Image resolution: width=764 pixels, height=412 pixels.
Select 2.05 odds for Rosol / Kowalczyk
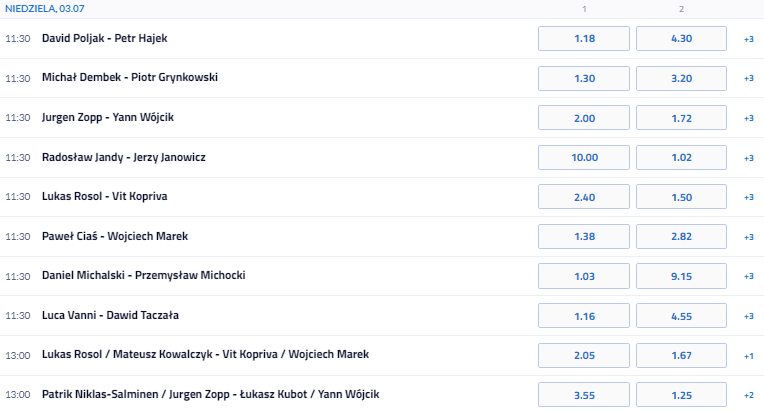pyautogui.click(x=584, y=355)
